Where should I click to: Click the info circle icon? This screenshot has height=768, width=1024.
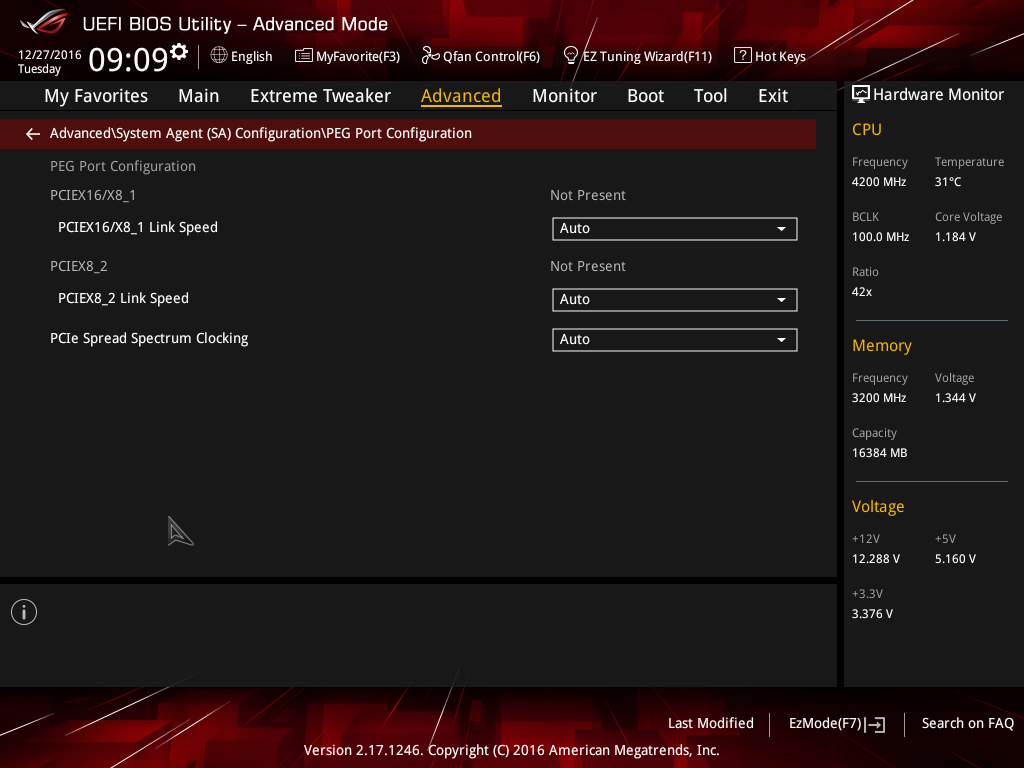click(24, 612)
